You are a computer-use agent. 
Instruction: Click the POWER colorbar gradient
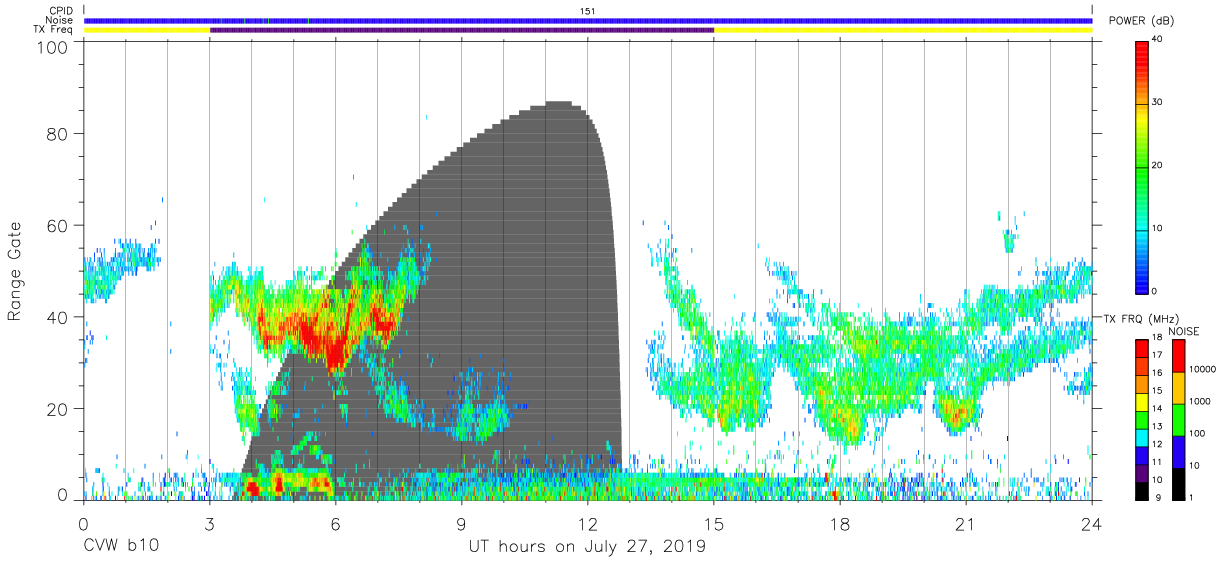pyautogui.click(x=1142, y=166)
